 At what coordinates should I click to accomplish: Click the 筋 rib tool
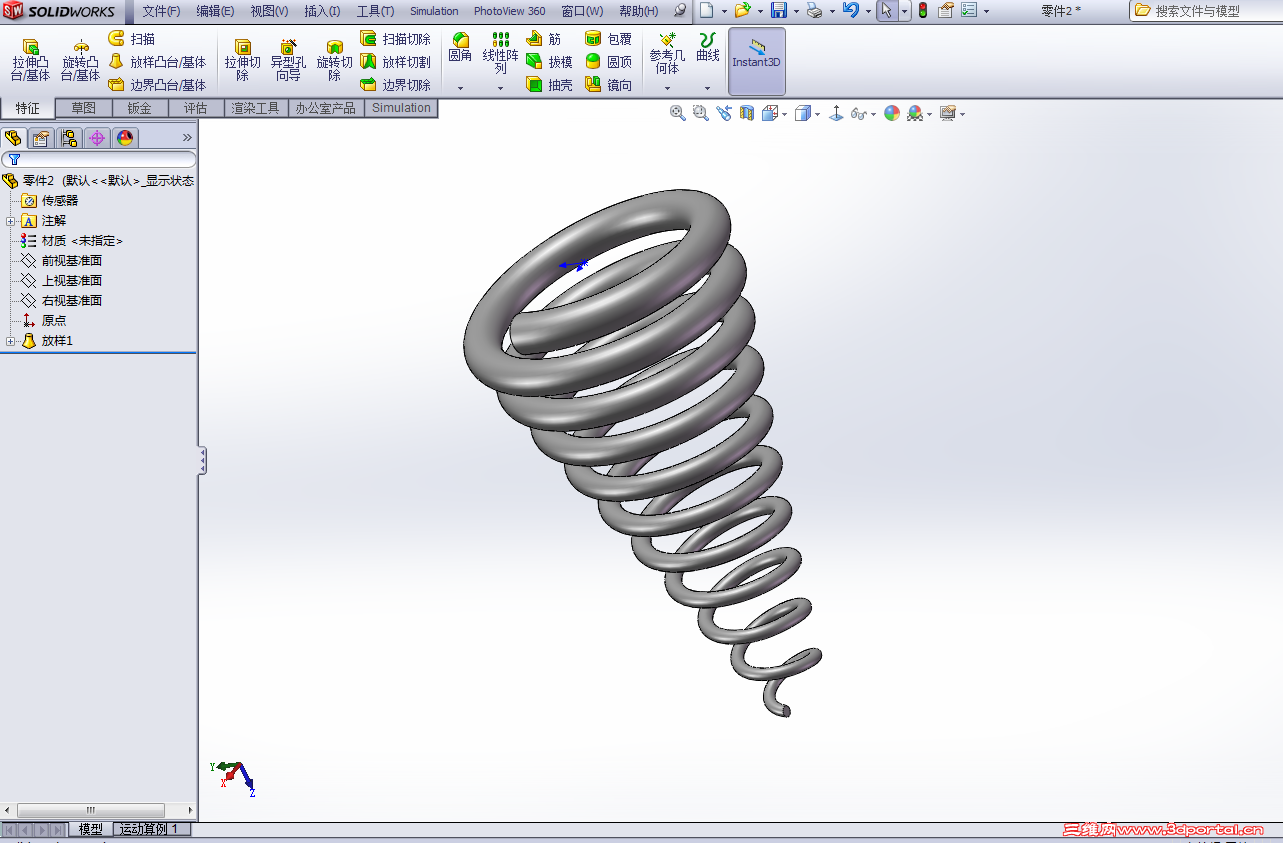point(544,39)
